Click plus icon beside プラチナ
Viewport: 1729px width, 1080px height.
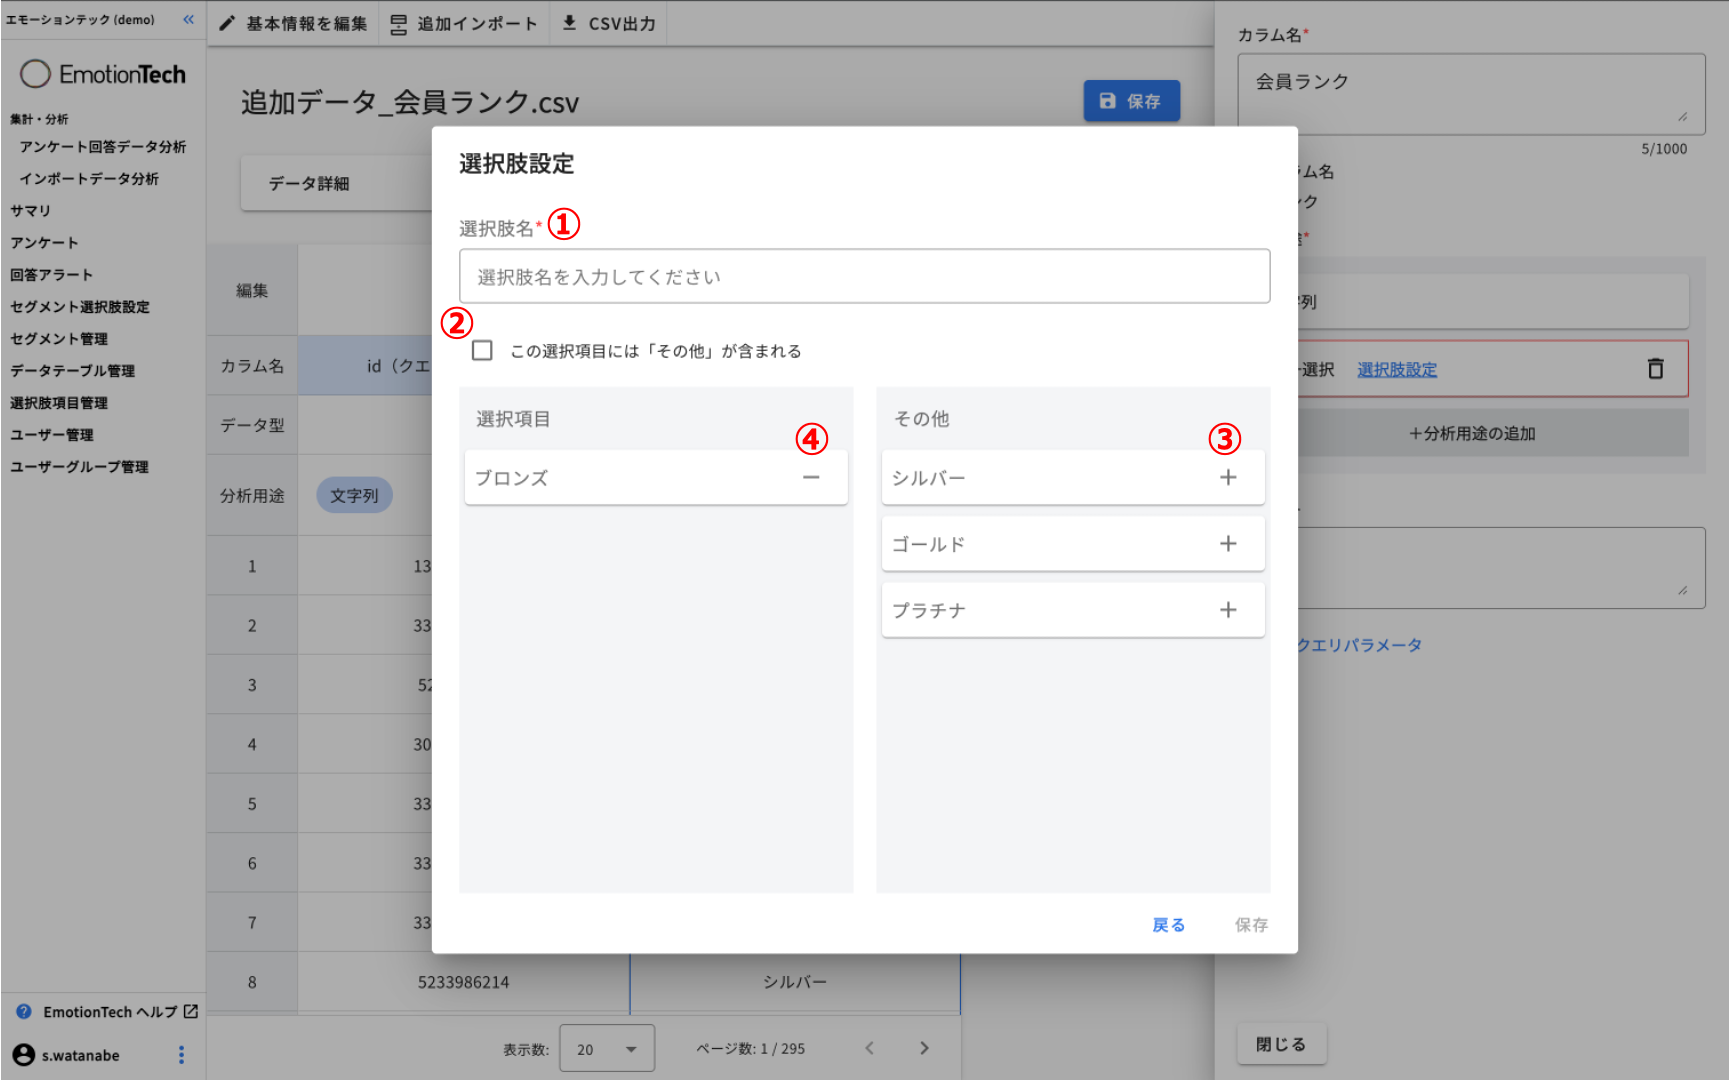pos(1228,610)
